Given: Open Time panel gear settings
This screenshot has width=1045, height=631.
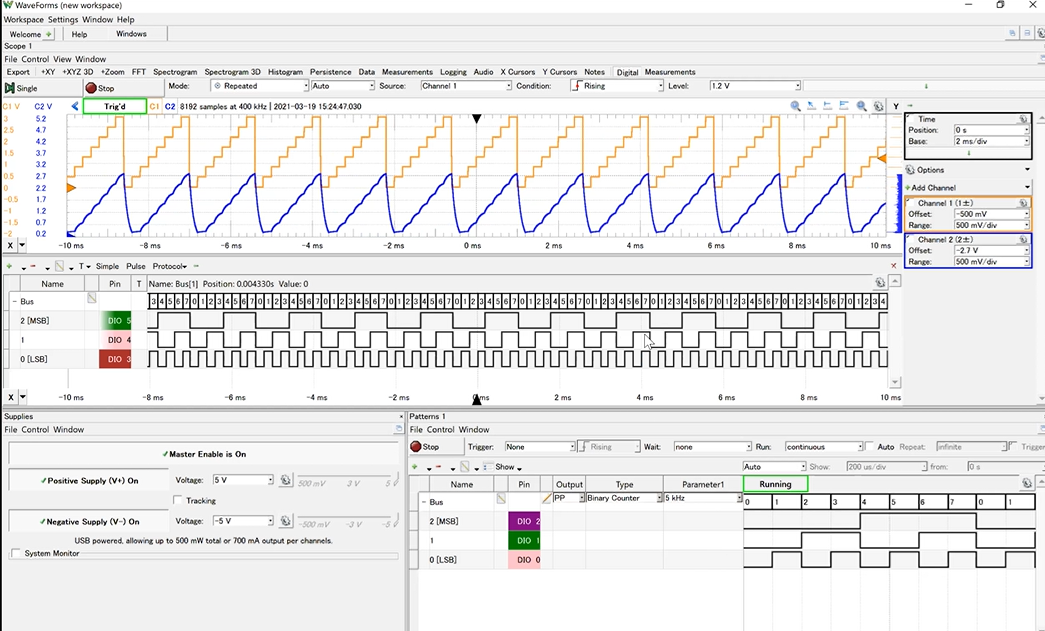Looking at the screenshot, I should [1023, 119].
